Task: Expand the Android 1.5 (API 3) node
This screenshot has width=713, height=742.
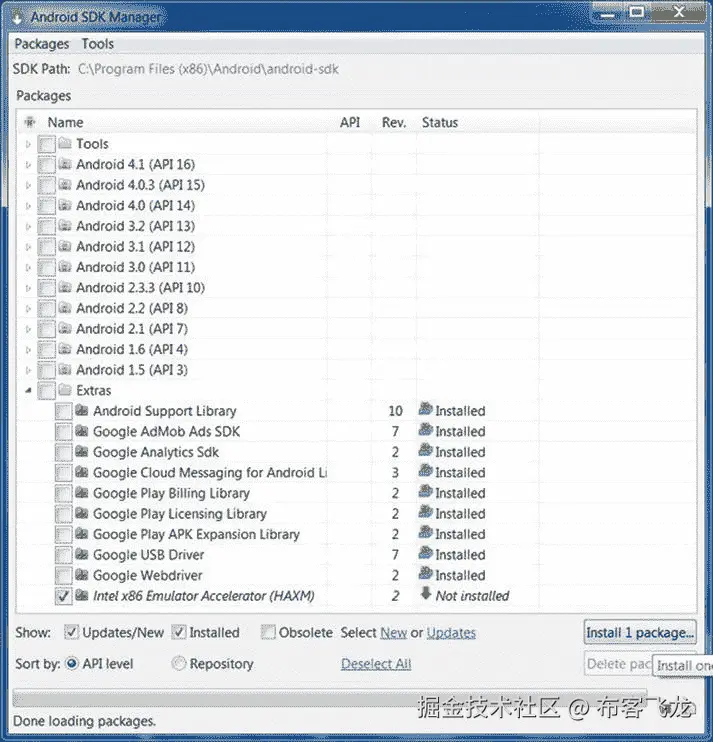Action: click(x=28, y=370)
